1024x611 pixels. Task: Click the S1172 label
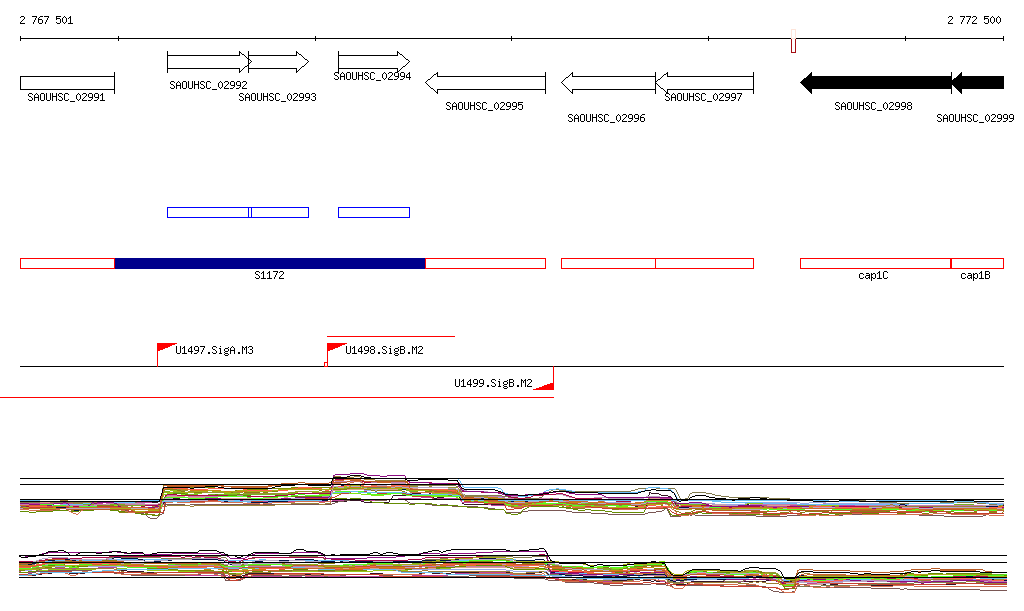[269, 275]
